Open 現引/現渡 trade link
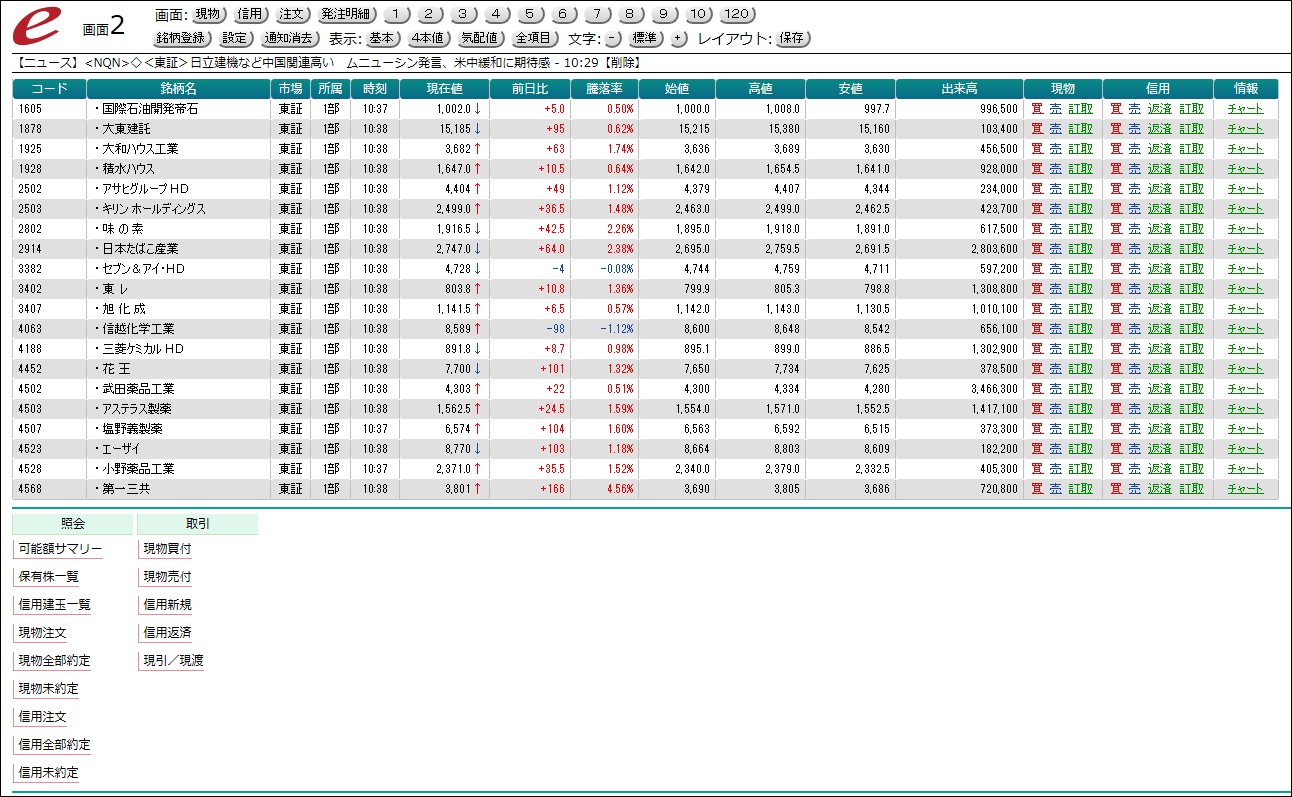The width and height of the screenshot is (1292, 797). point(173,661)
